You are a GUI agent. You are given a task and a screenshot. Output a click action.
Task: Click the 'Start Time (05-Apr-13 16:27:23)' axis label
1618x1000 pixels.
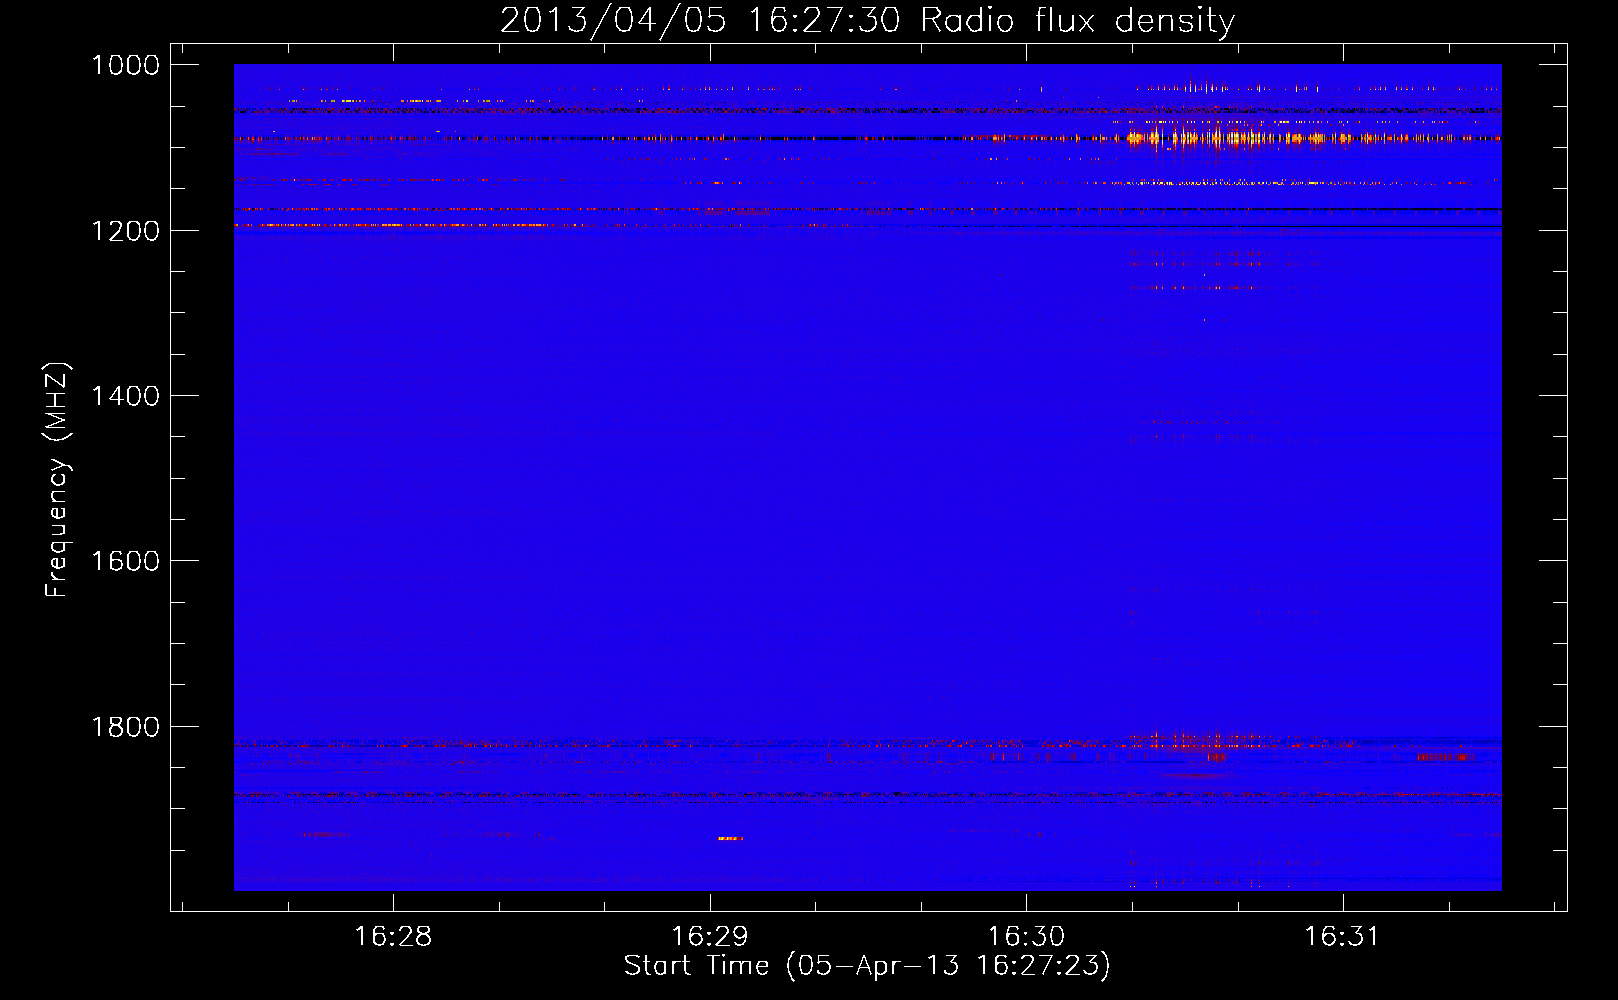867,966
